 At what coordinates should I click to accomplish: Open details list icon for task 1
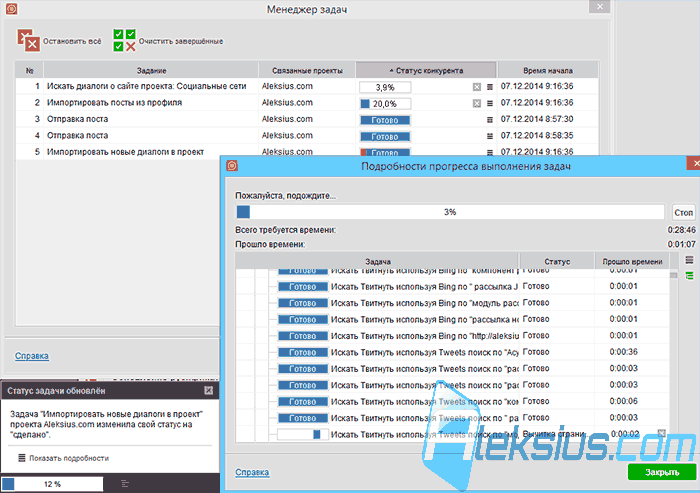coord(490,87)
